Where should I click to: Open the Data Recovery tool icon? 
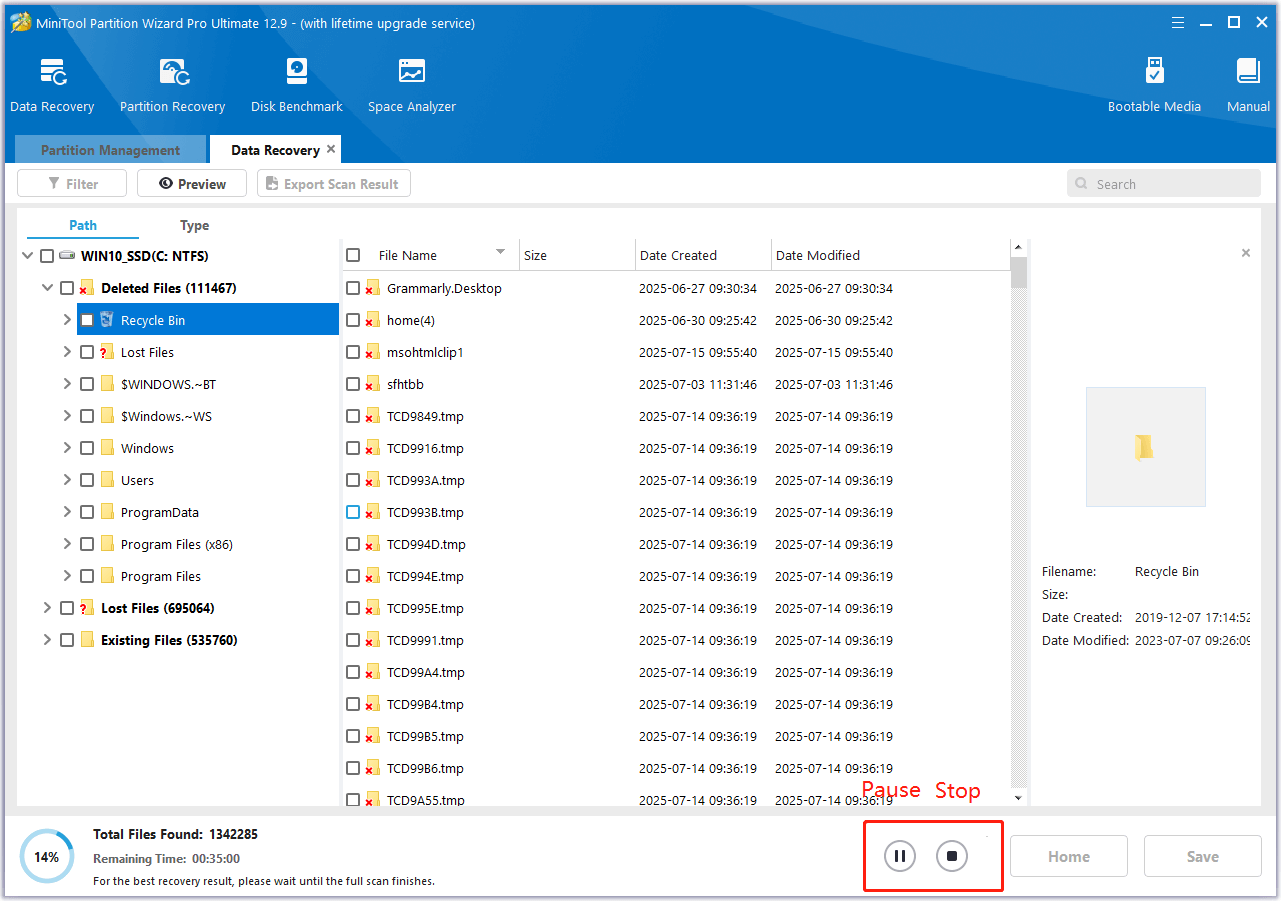[x=53, y=73]
